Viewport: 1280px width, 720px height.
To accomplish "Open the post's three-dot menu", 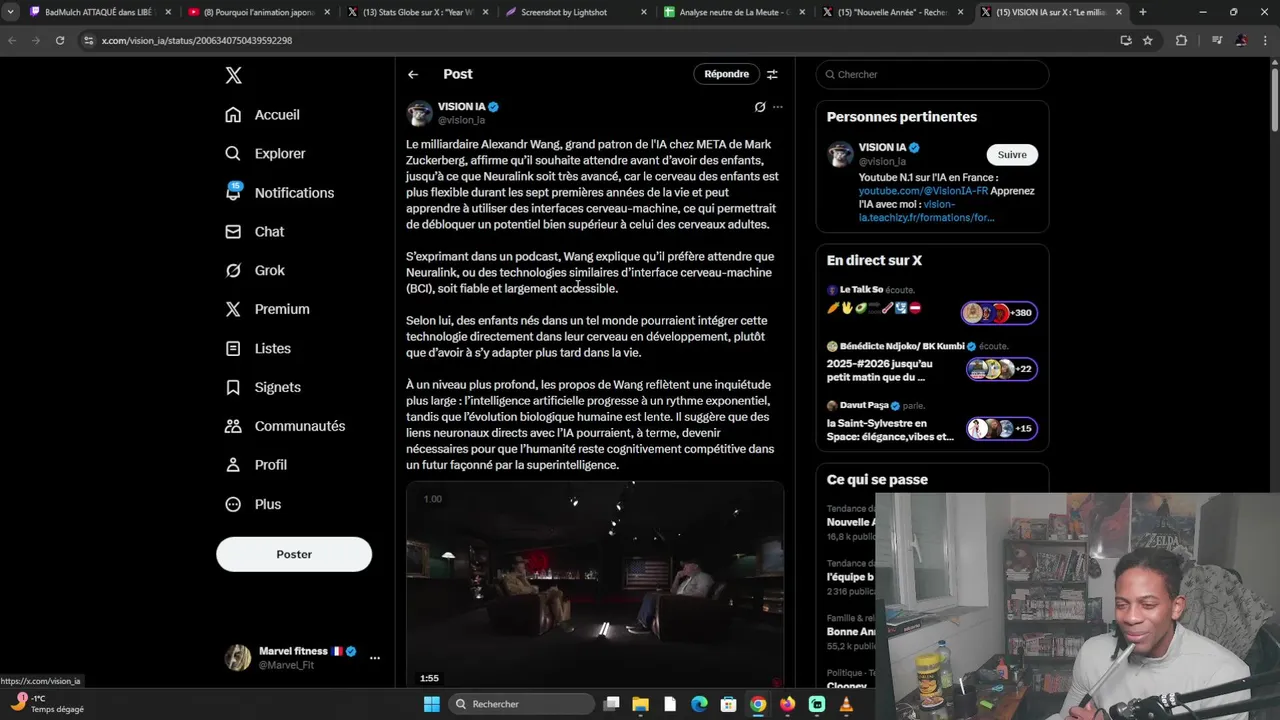I will tap(778, 107).
